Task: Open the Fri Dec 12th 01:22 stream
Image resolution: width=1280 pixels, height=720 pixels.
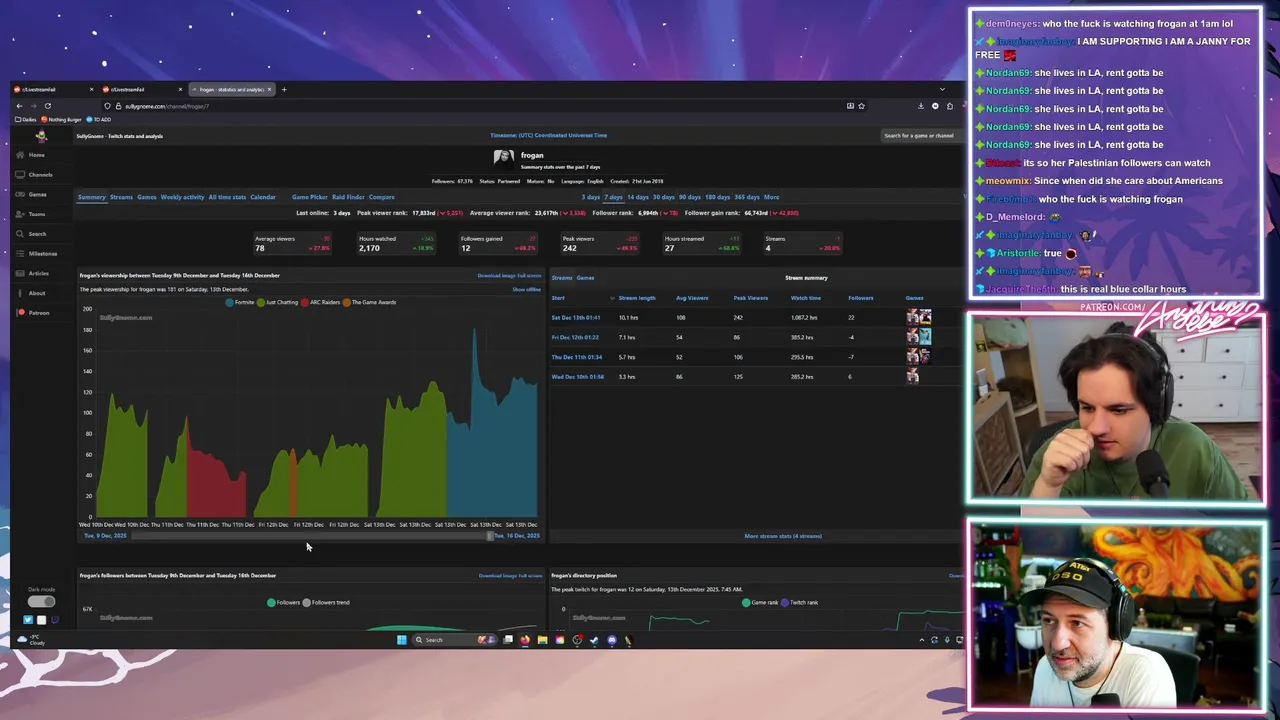Action: coord(575,338)
